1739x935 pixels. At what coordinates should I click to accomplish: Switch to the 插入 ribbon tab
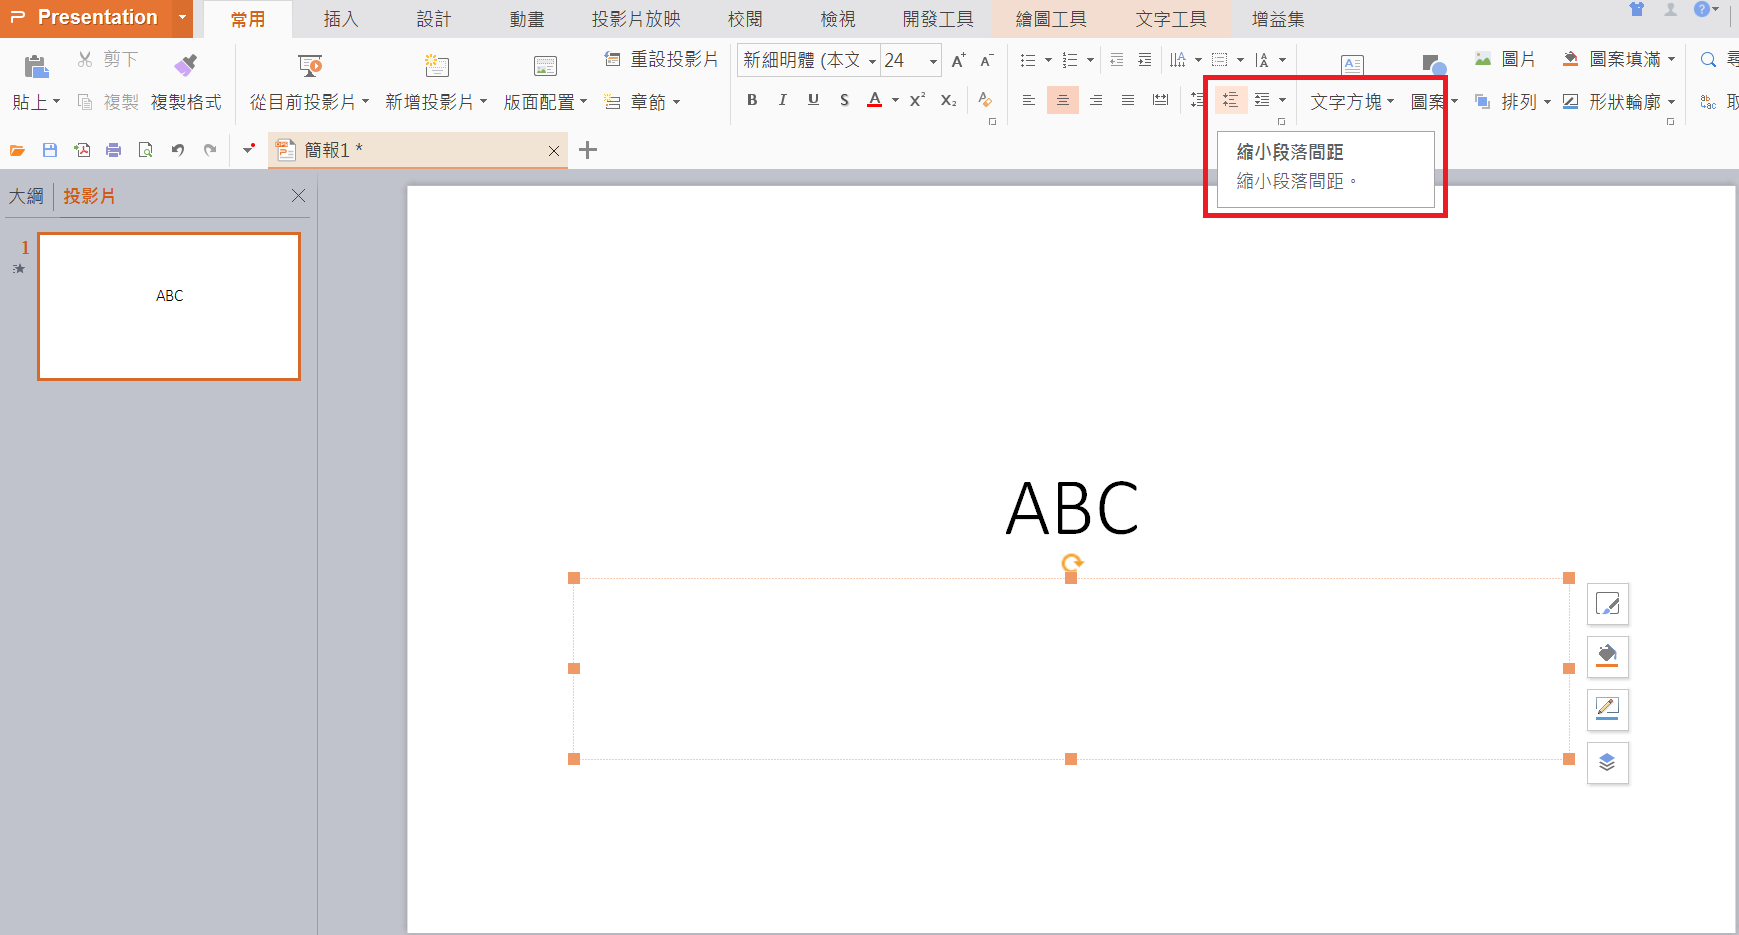click(x=340, y=19)
